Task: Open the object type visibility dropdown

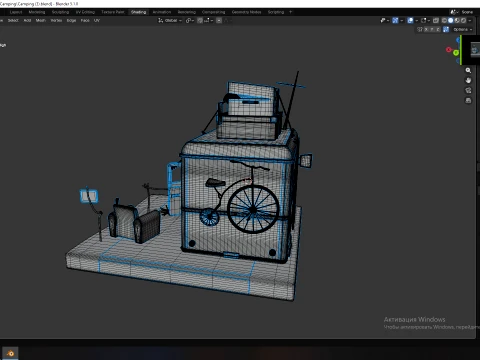Action: 385,20
